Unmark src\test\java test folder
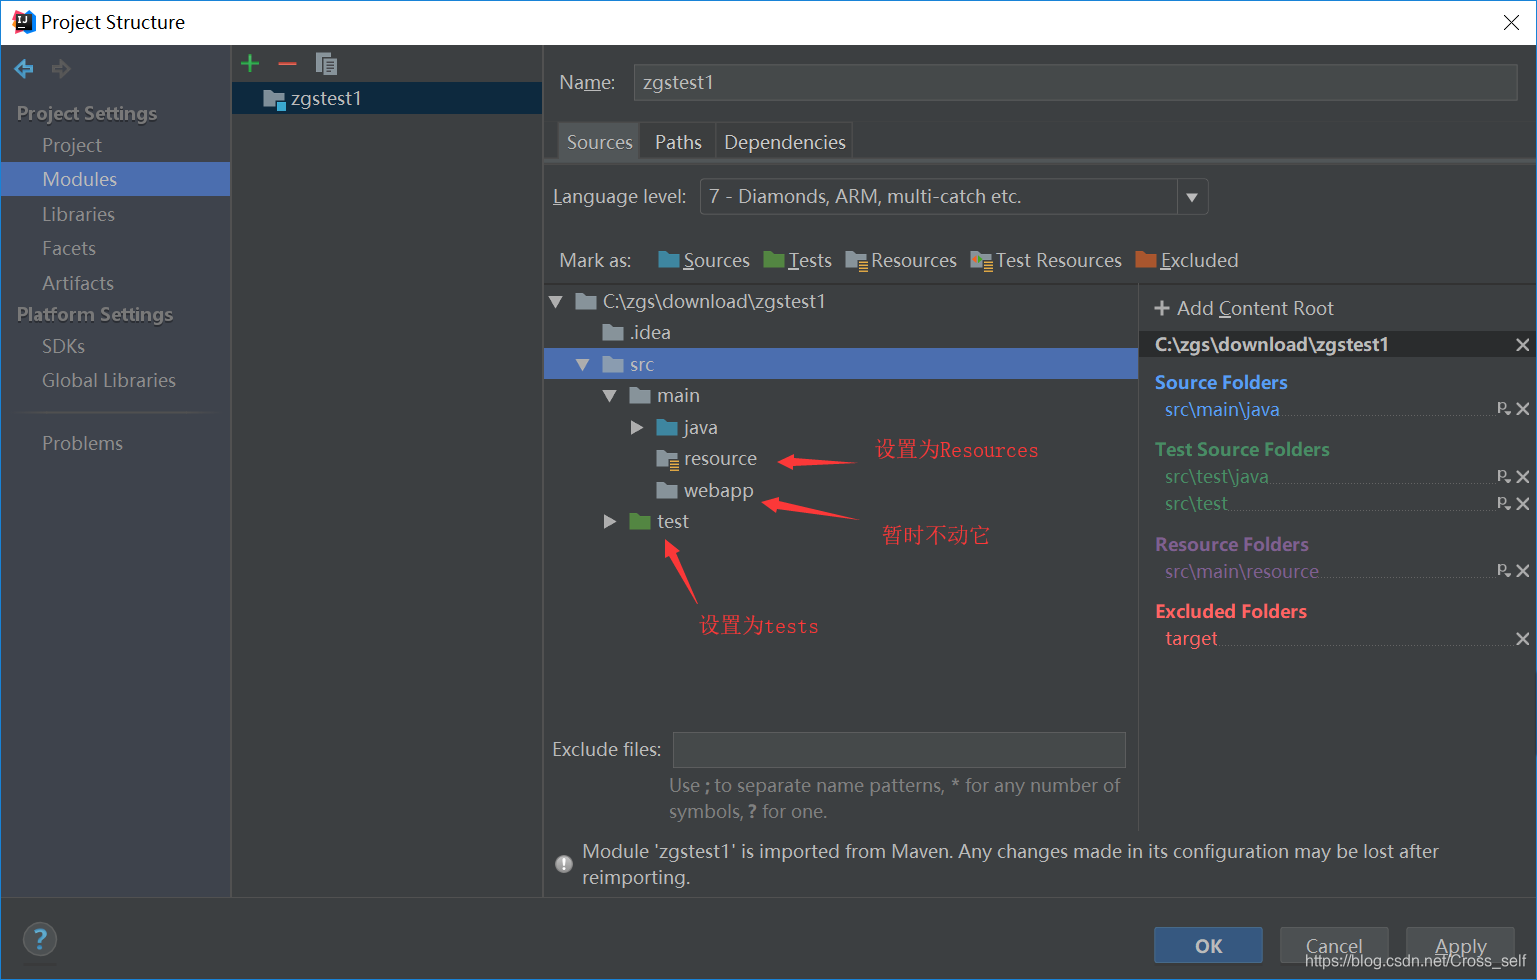The image size is (1537, 980). (1522, 476)
